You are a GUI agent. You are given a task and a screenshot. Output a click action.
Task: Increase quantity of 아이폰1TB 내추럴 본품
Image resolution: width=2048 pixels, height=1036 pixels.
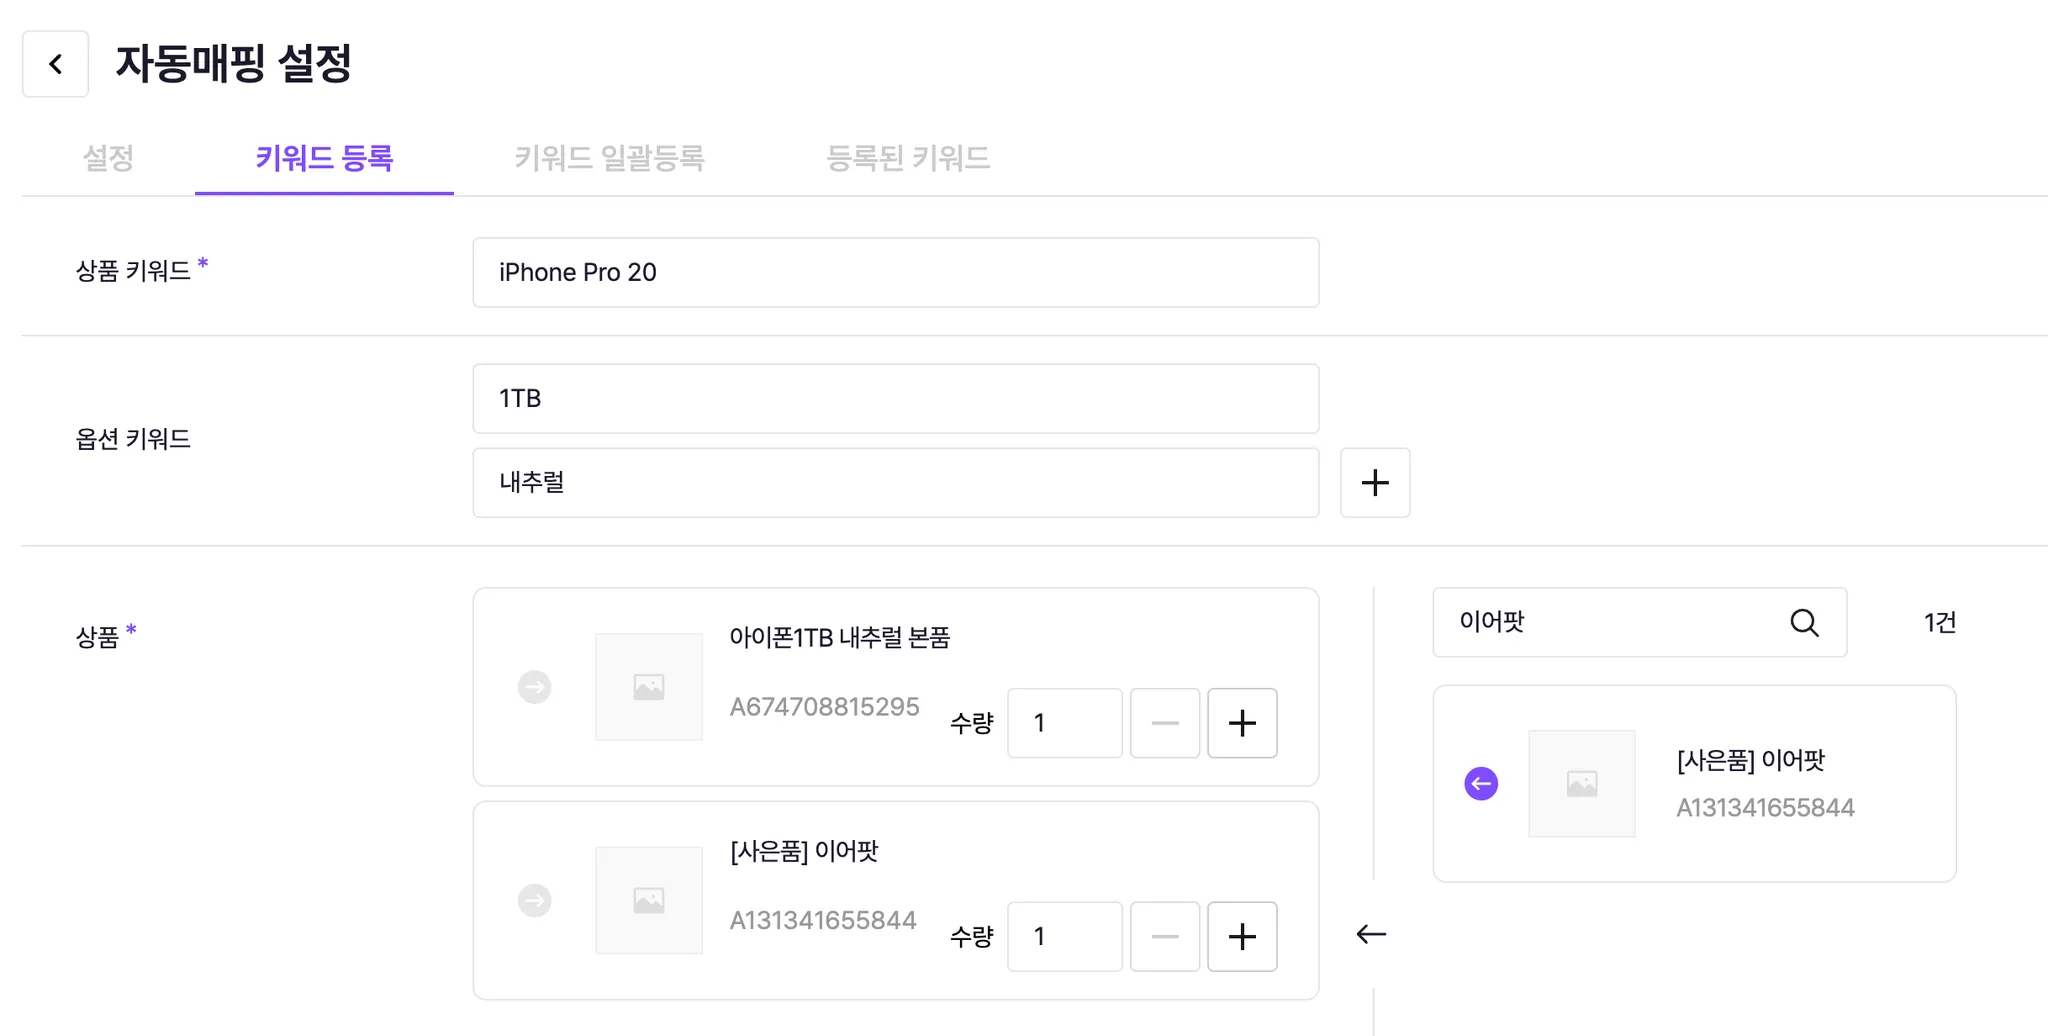1242,723
